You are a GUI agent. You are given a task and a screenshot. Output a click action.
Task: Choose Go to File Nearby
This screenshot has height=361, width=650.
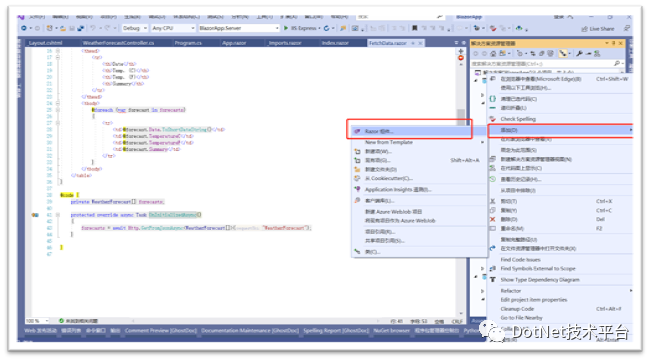[560, 318]
